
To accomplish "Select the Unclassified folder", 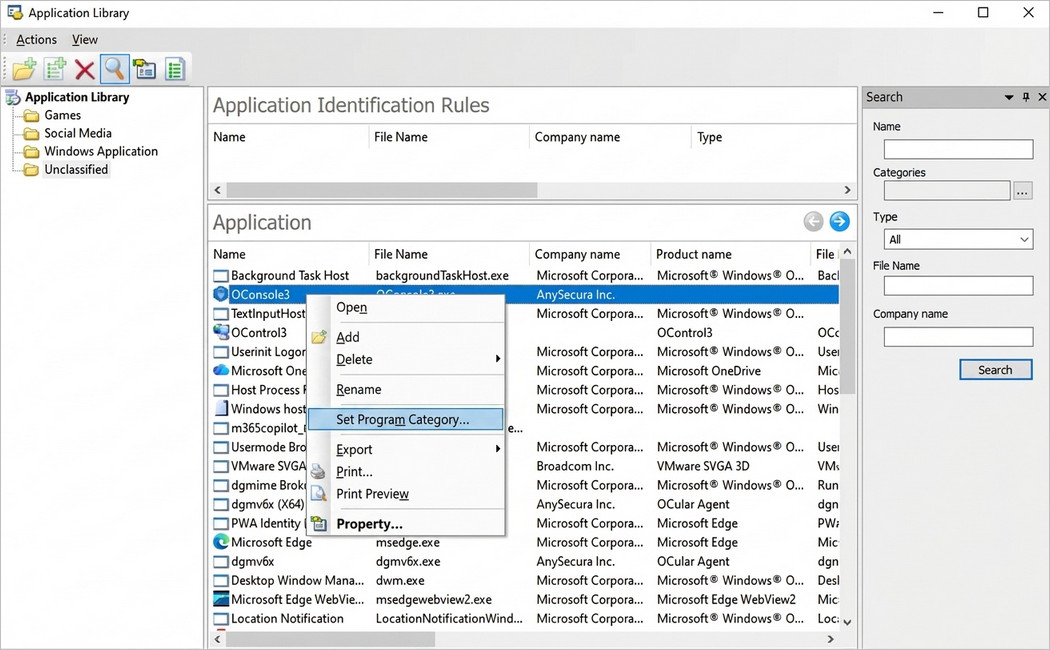I will tap(76, 169).
